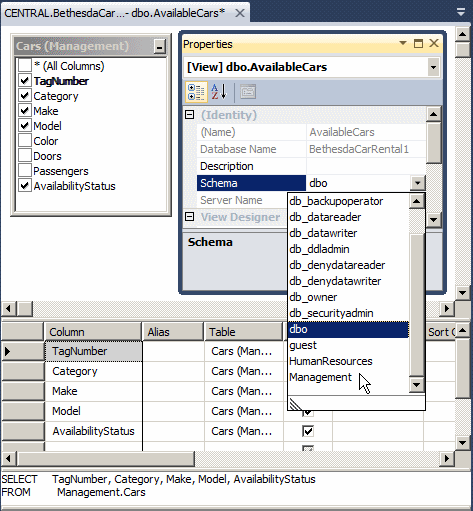
Task: Click the diagram pane horizontal scroll right arrow
Action: pyautogui.click(x=447, y=309)
